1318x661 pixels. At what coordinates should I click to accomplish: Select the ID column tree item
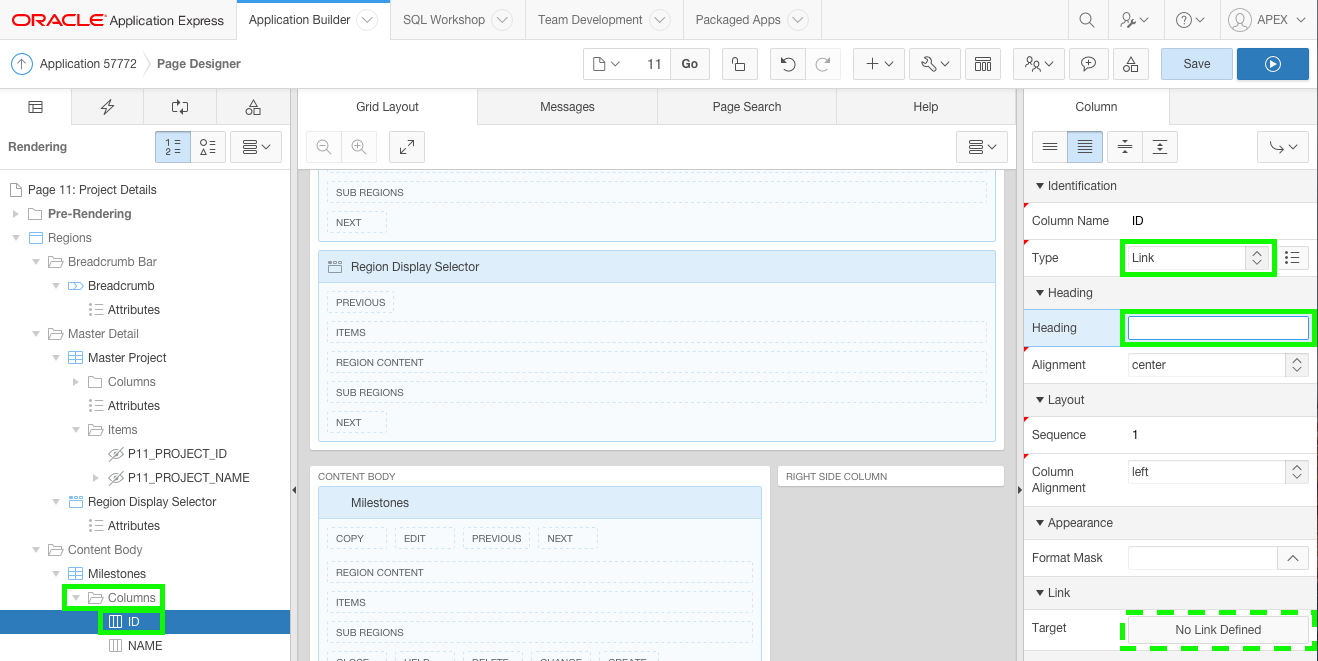134,622
